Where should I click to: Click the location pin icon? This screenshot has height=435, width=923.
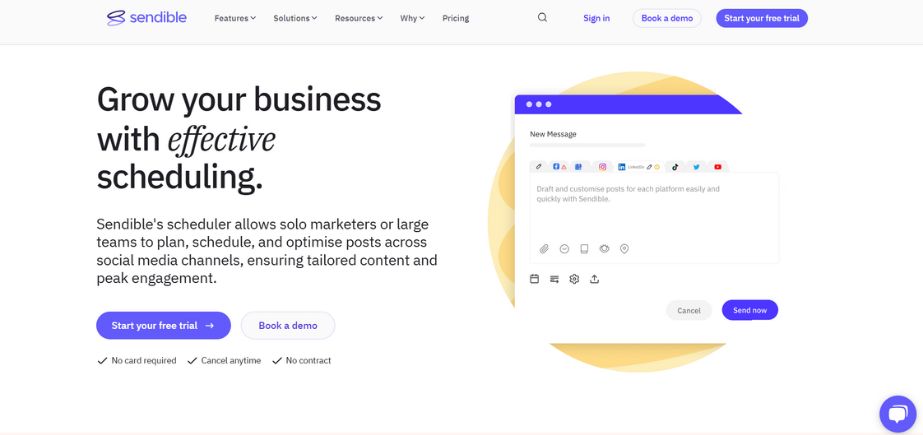[625, 249]
